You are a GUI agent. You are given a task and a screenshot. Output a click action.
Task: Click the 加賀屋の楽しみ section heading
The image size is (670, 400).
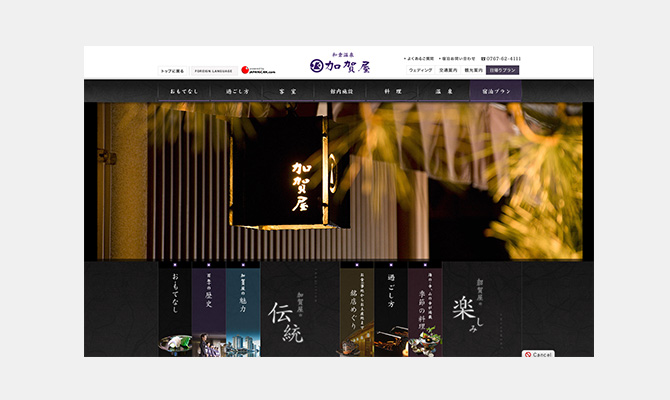(x=468, y=305)
